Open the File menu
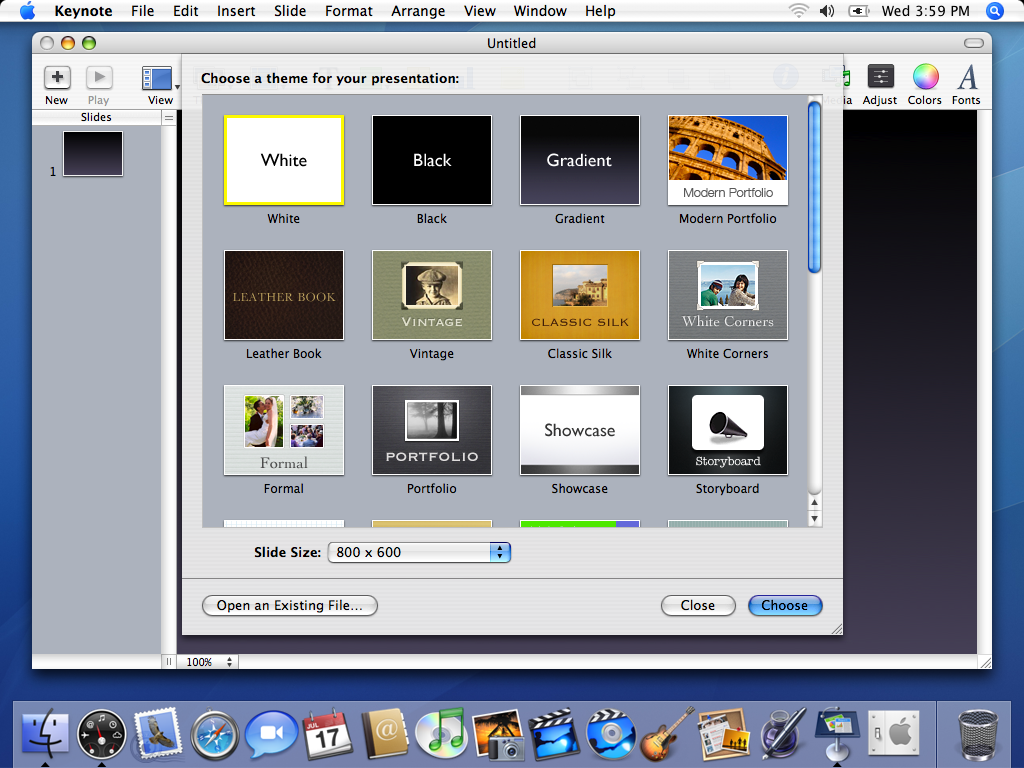 click(x=142, y=11)
